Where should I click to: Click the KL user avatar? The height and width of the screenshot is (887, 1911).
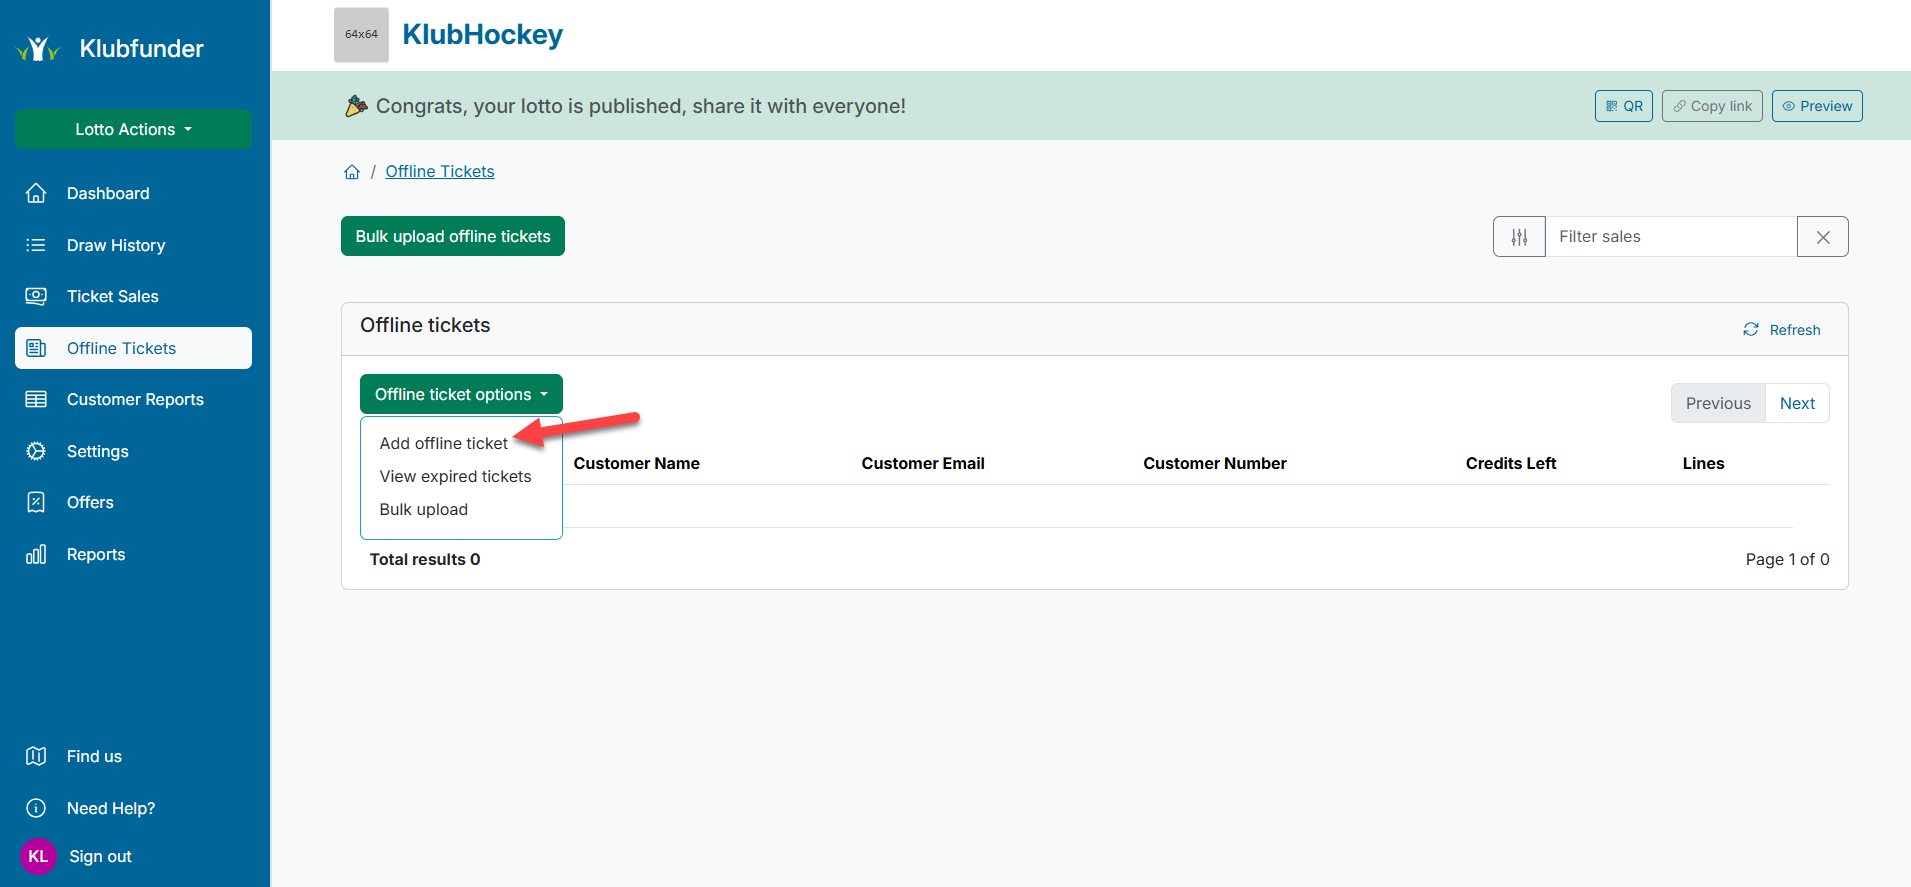point(38,856)
